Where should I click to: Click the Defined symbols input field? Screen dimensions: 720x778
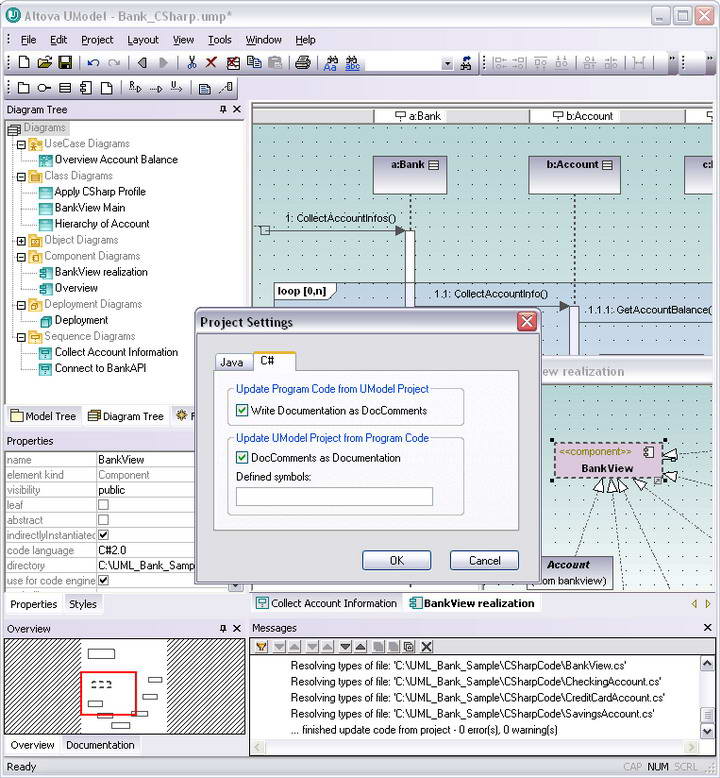pyautogui.click(x=334, y=496)
